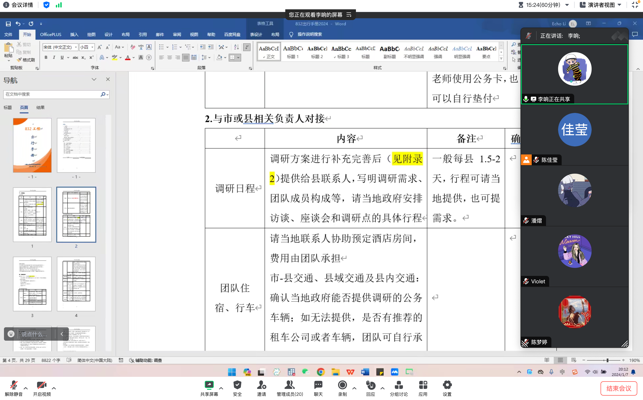The width and height of the screenshot is (643, 400).
Task: Click the 共享屏幕 share screen icon
Action: coord(209,385)
